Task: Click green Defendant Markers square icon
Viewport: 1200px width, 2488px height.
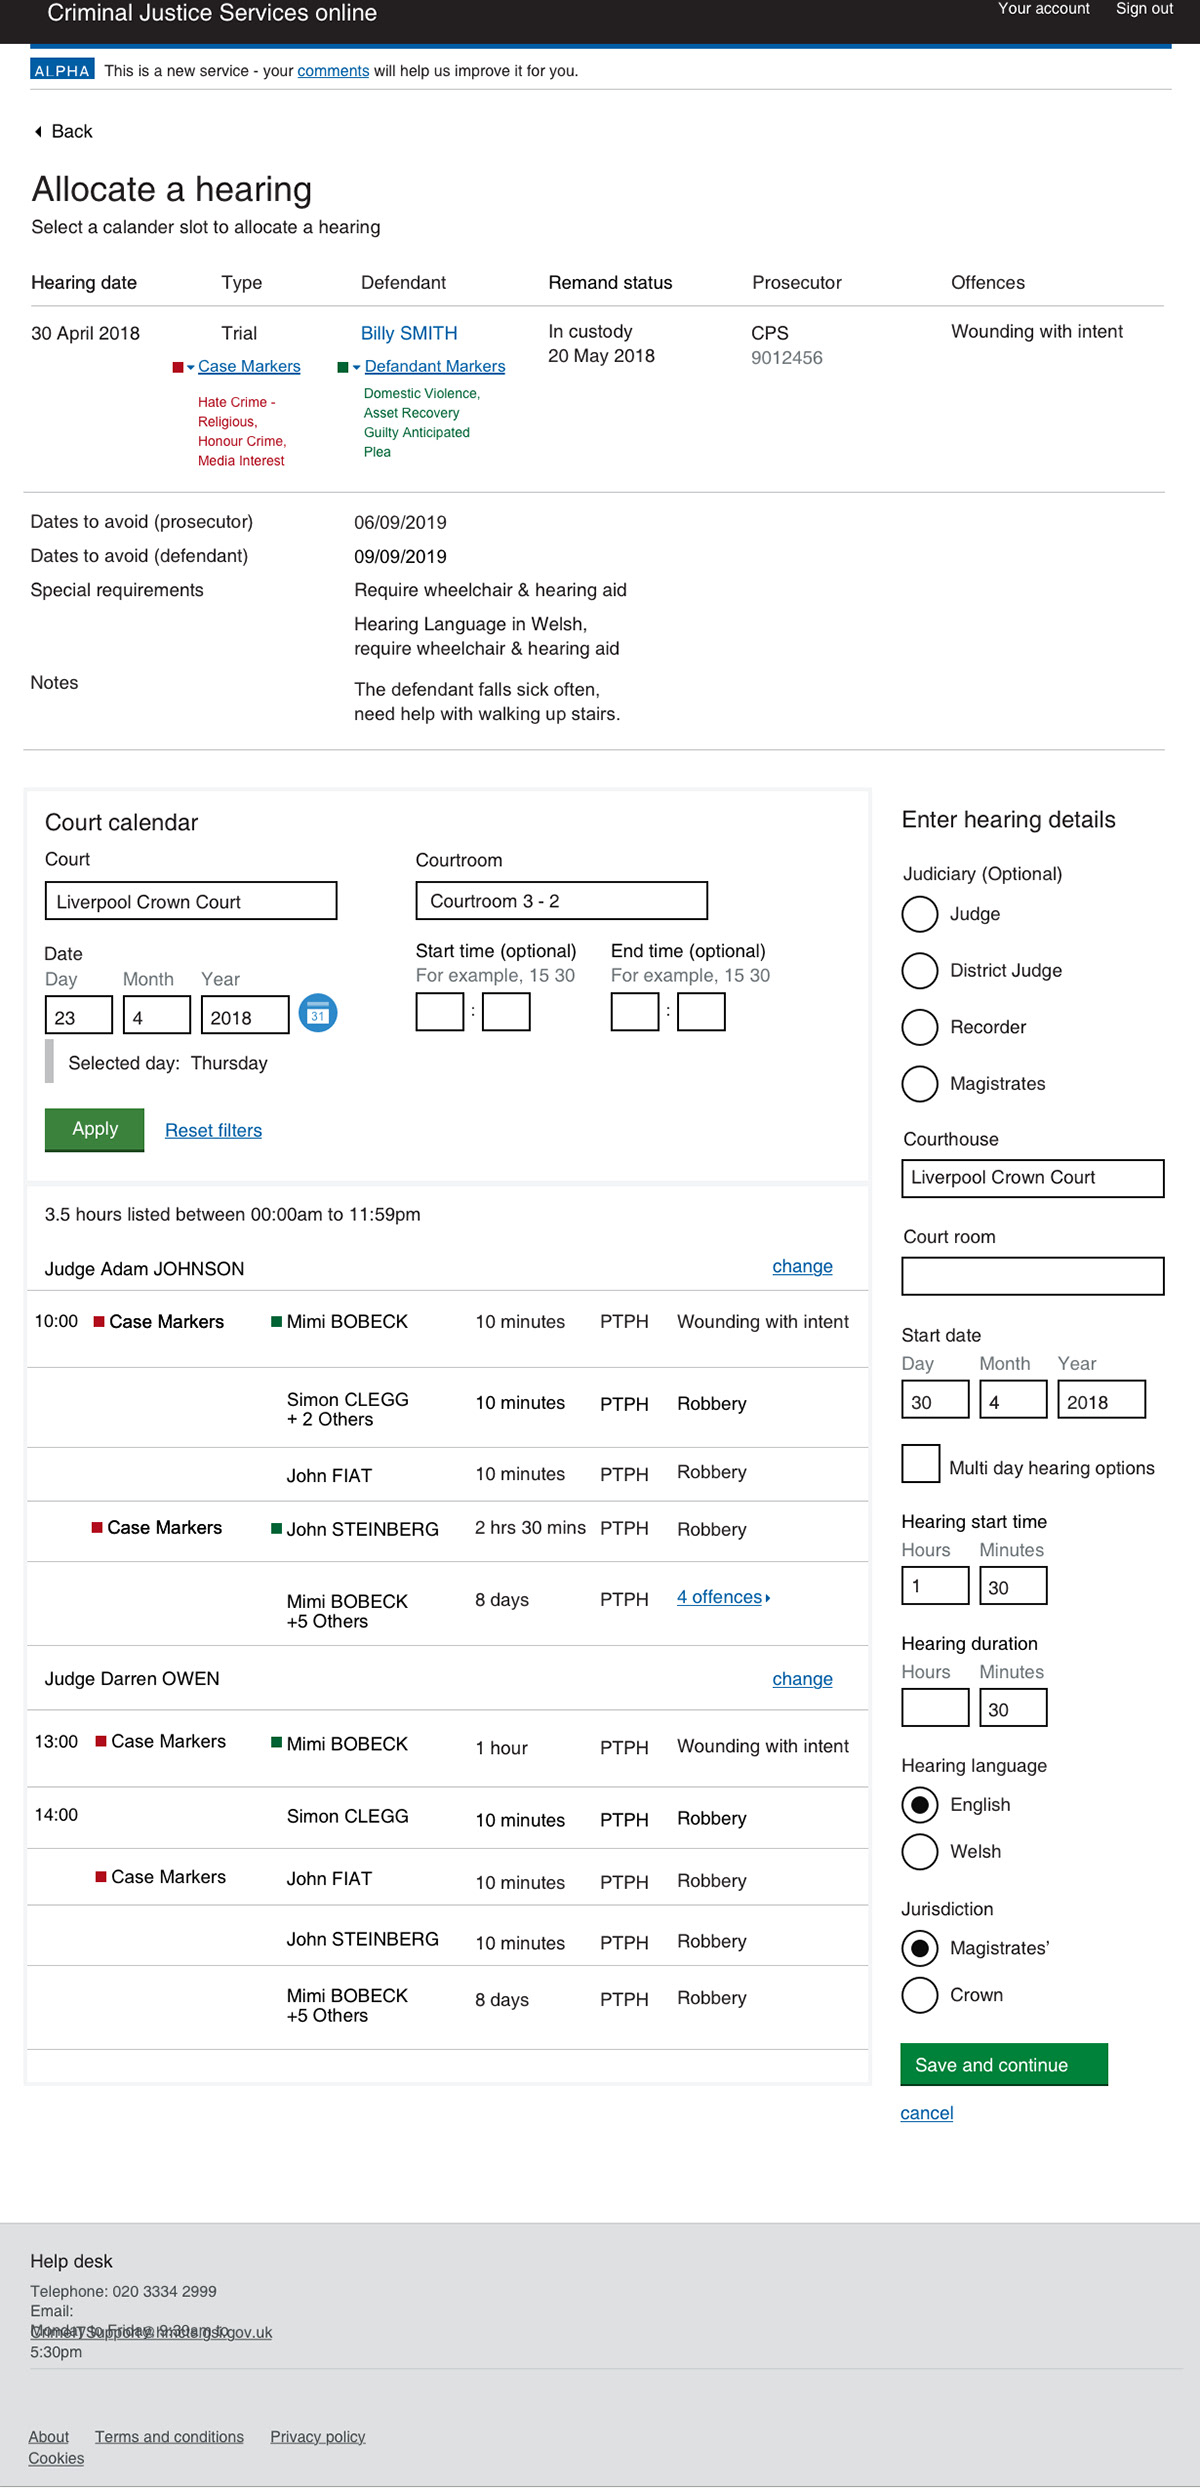Action: pyautogui.click(x=343, y=367)
